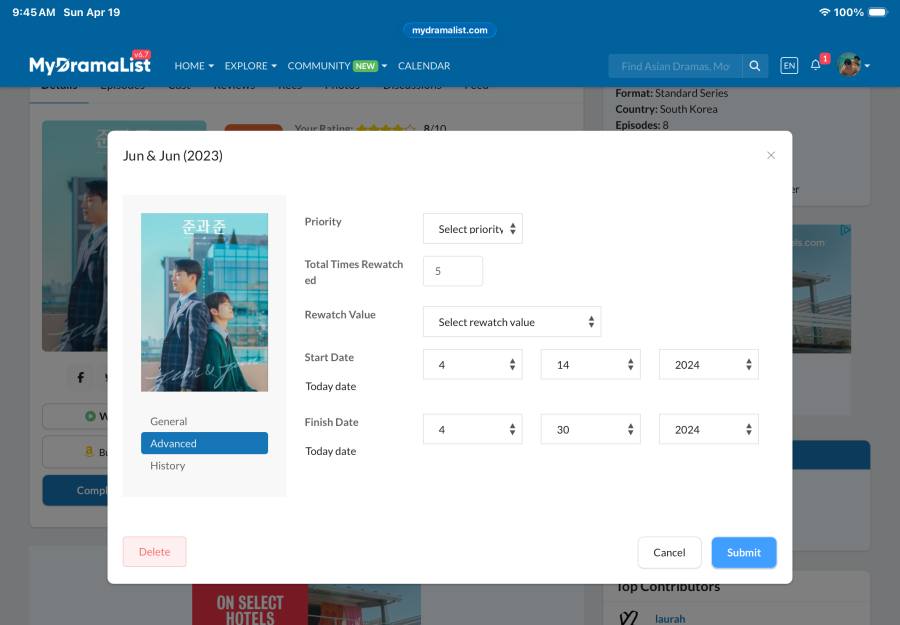Set Finish Date with Today date link
The width and height of the screenshot is (900, 625).
[x=331, y=451]
